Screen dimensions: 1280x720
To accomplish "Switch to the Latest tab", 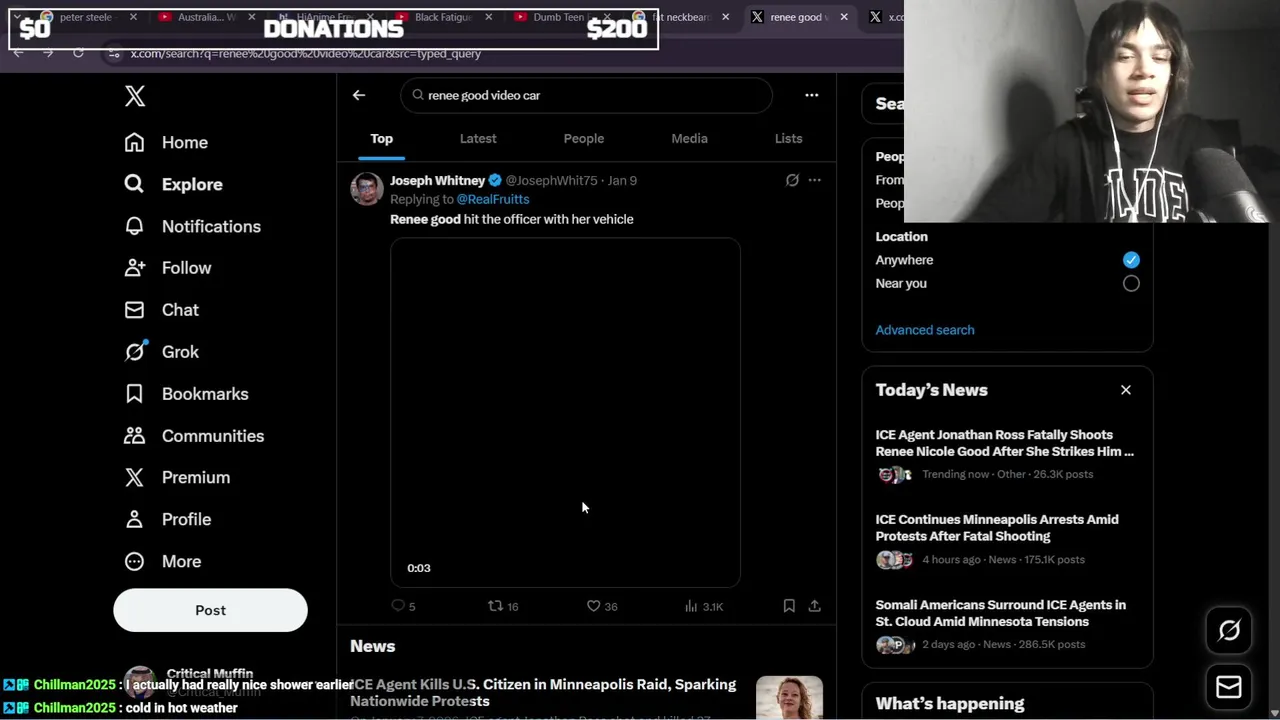I will click(x=478, y=139).
